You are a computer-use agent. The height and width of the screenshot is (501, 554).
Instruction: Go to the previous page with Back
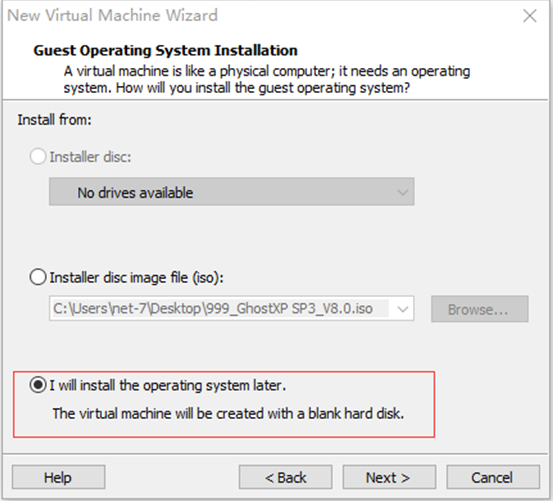(285, 477)
